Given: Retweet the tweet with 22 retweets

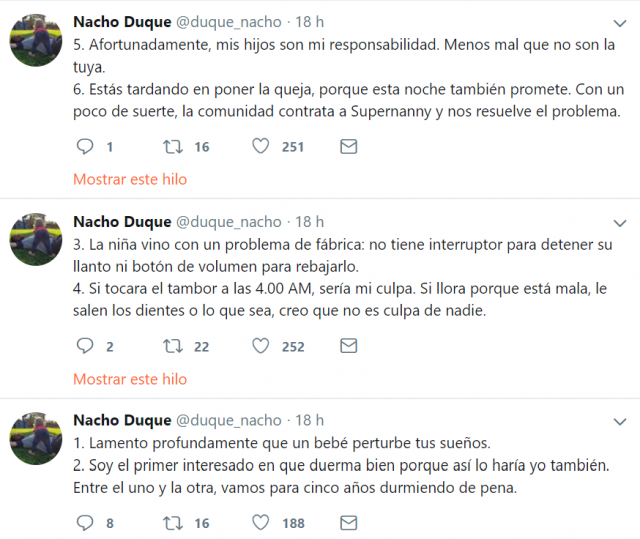Looking at the screenshot, I should [x=173, y=346].
